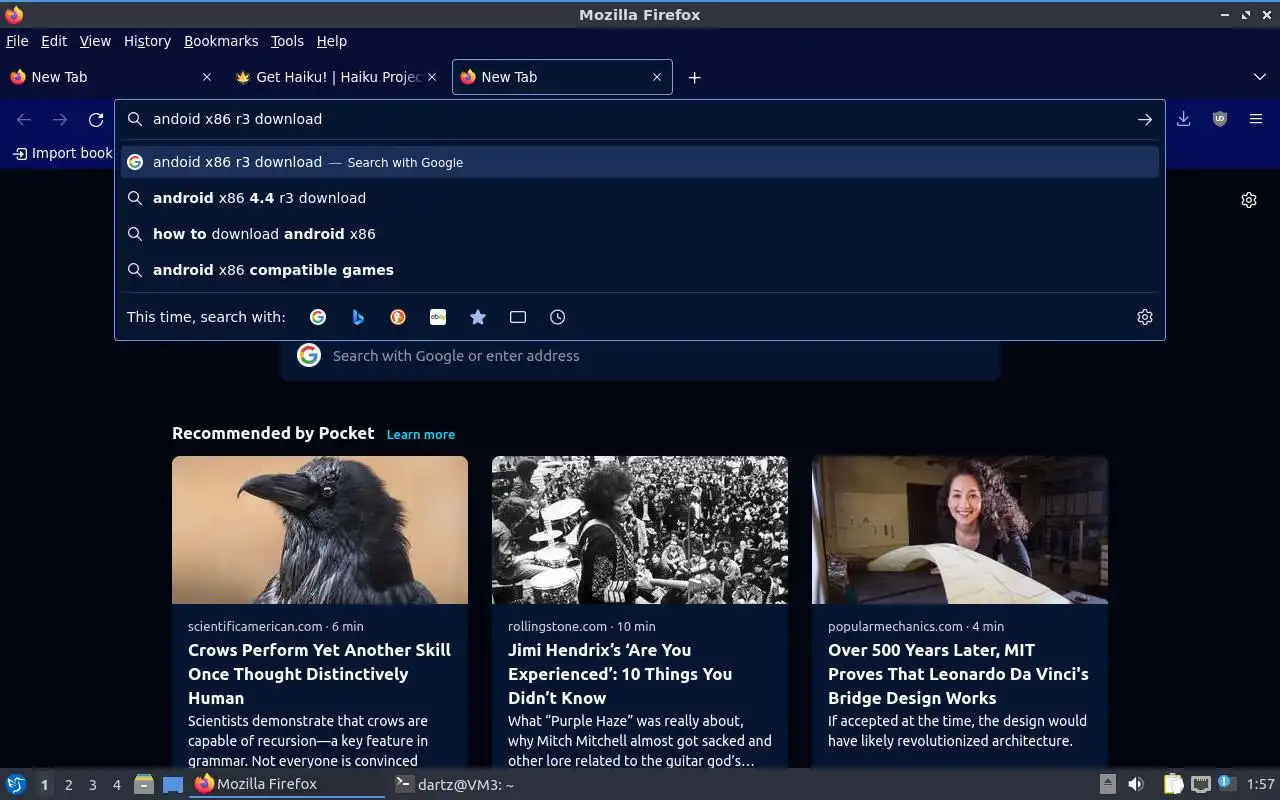Search this time with Google icon
The width and height of the screenshot is (1280, 800).
318,317
